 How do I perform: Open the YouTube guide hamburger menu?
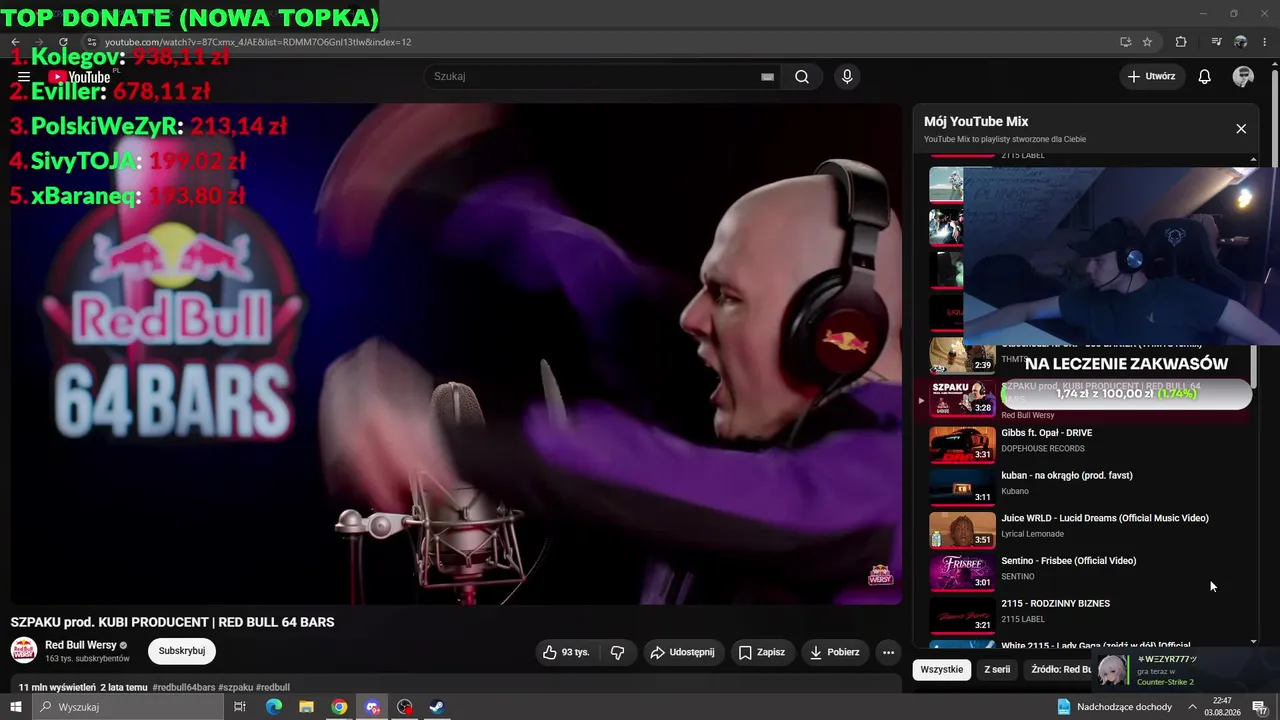(24, 77)
